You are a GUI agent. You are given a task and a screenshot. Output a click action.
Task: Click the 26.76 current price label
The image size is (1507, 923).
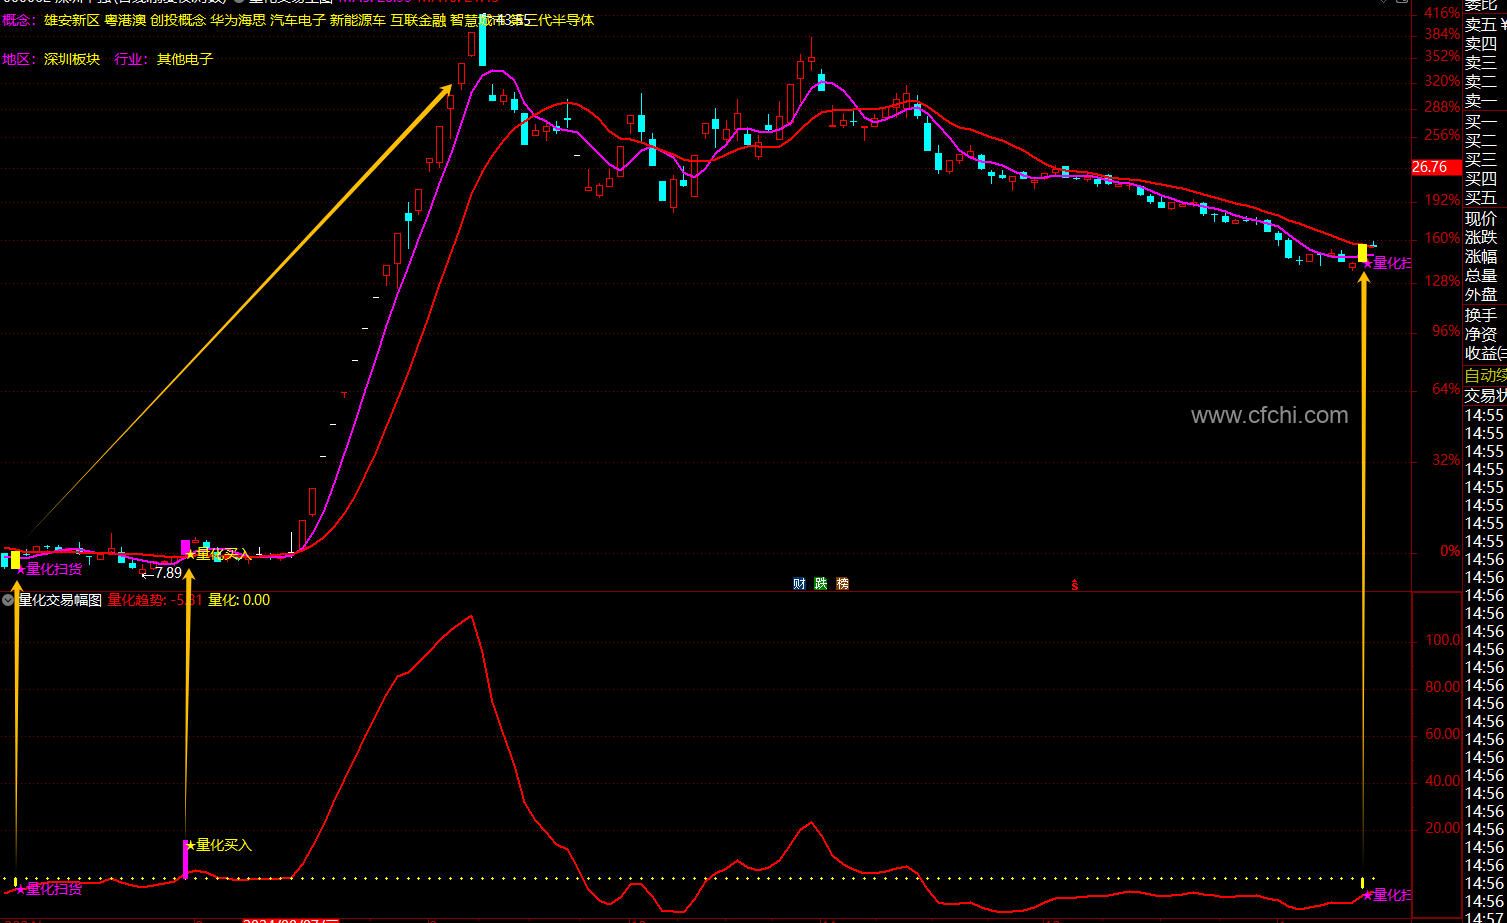tap(1430, 167)
